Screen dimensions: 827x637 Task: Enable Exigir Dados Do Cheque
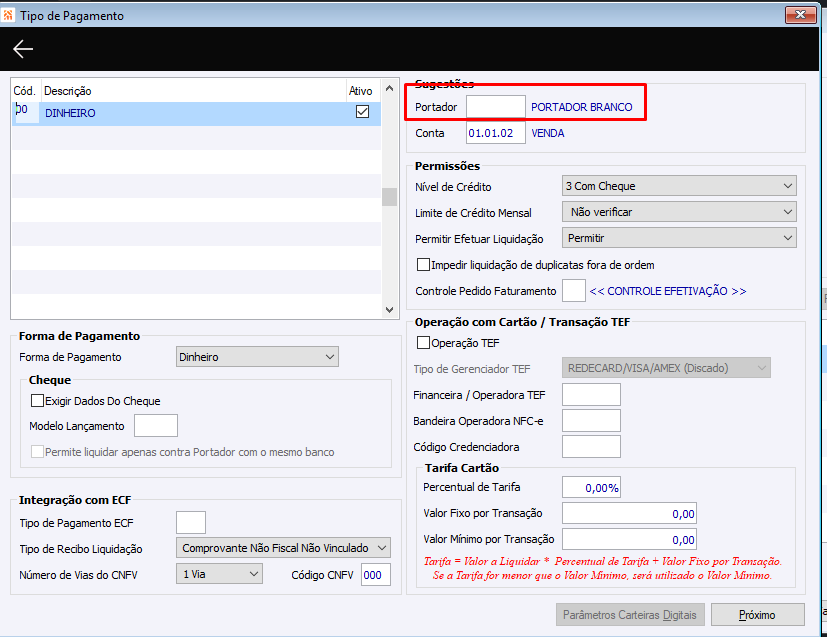pyautogui.click(x=37, y=401)
